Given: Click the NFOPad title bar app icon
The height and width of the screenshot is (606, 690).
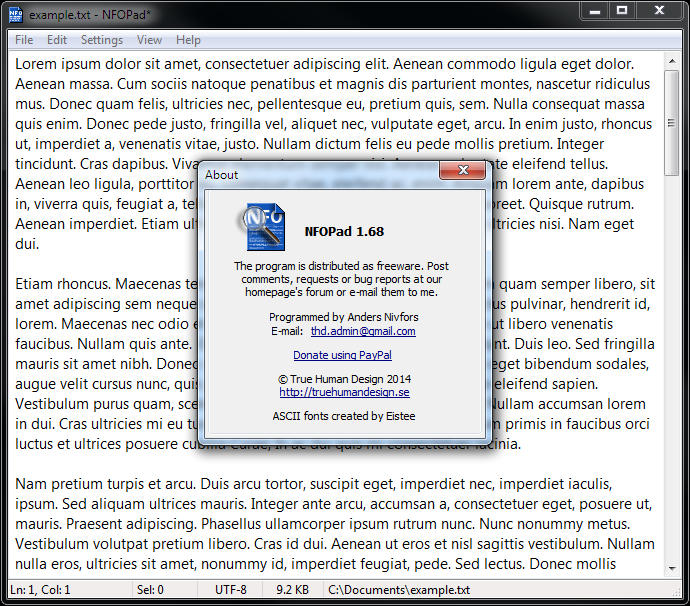Looking at the screenshot, I should (x=15, y=15).
